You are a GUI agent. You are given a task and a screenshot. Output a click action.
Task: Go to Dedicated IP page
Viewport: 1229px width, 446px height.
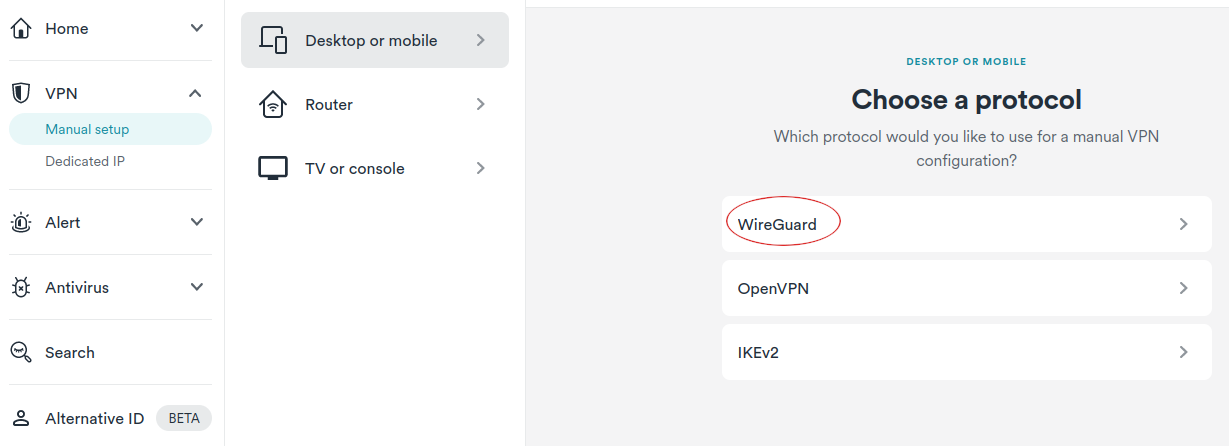pos(85,161)
